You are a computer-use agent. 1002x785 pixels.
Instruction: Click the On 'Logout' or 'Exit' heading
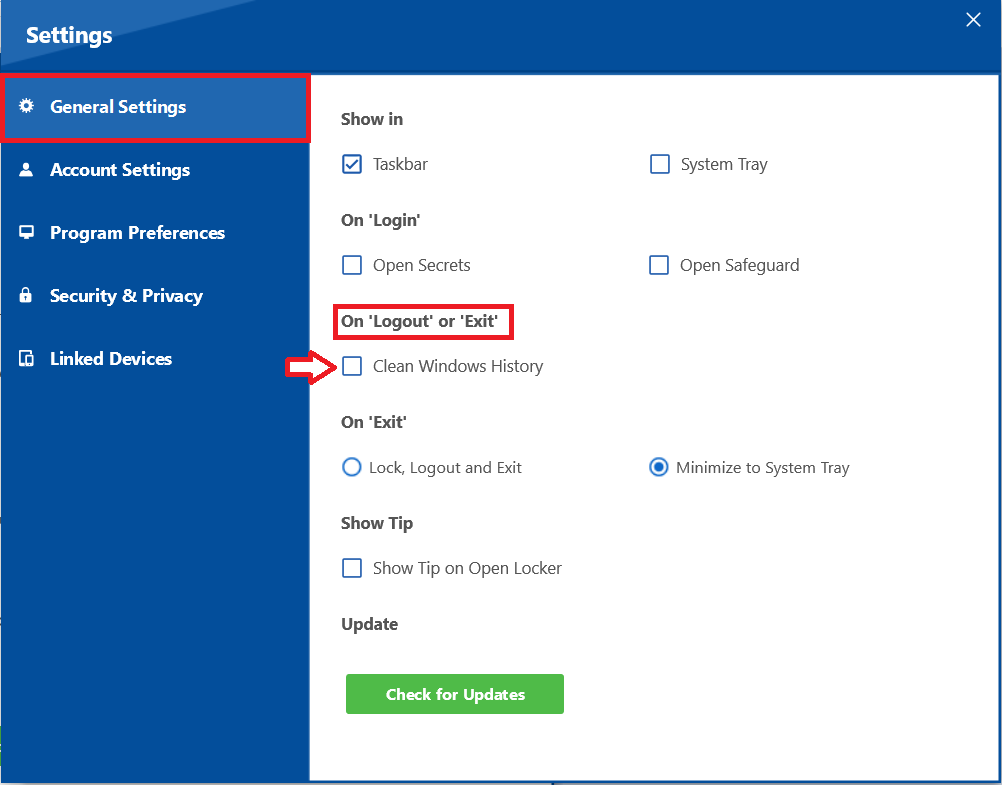pyautogui.click(x=419, y=321)
